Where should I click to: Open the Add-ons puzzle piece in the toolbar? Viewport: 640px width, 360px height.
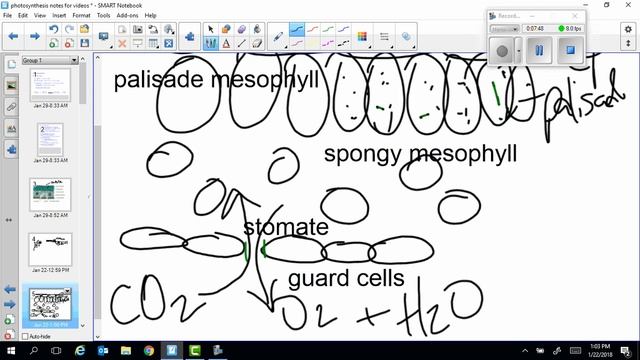click(x=189, y=37)
